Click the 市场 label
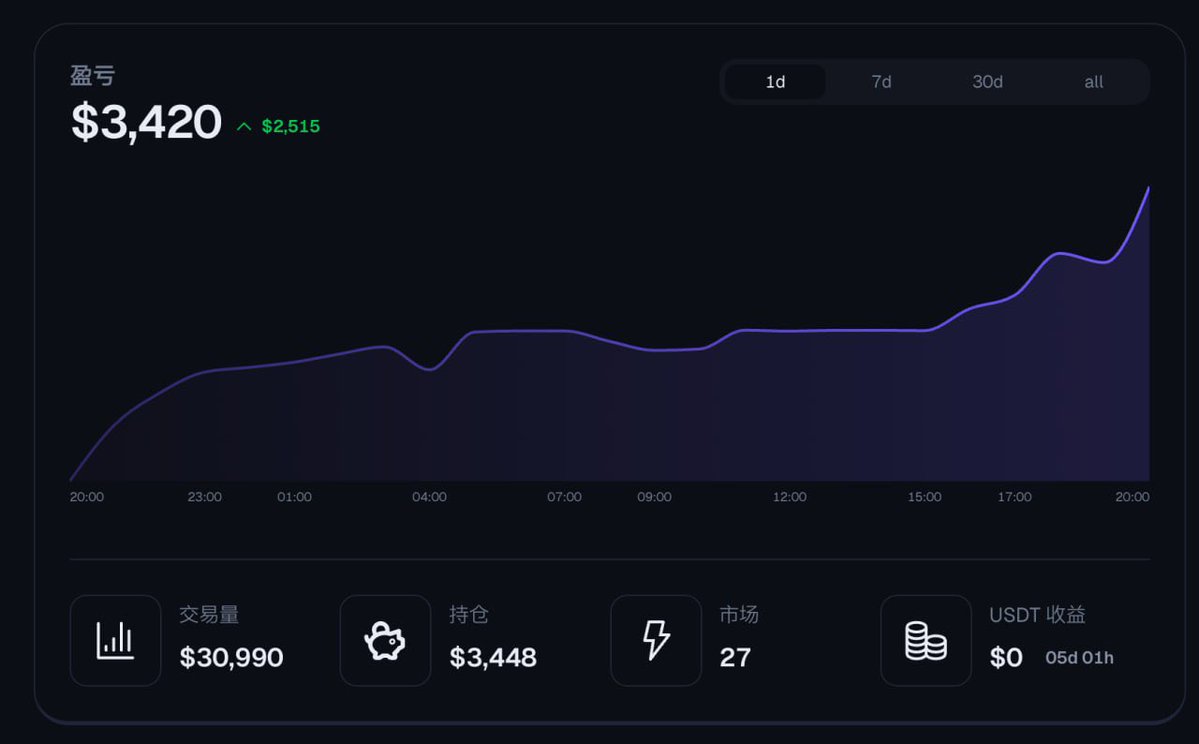 [739, 615]
